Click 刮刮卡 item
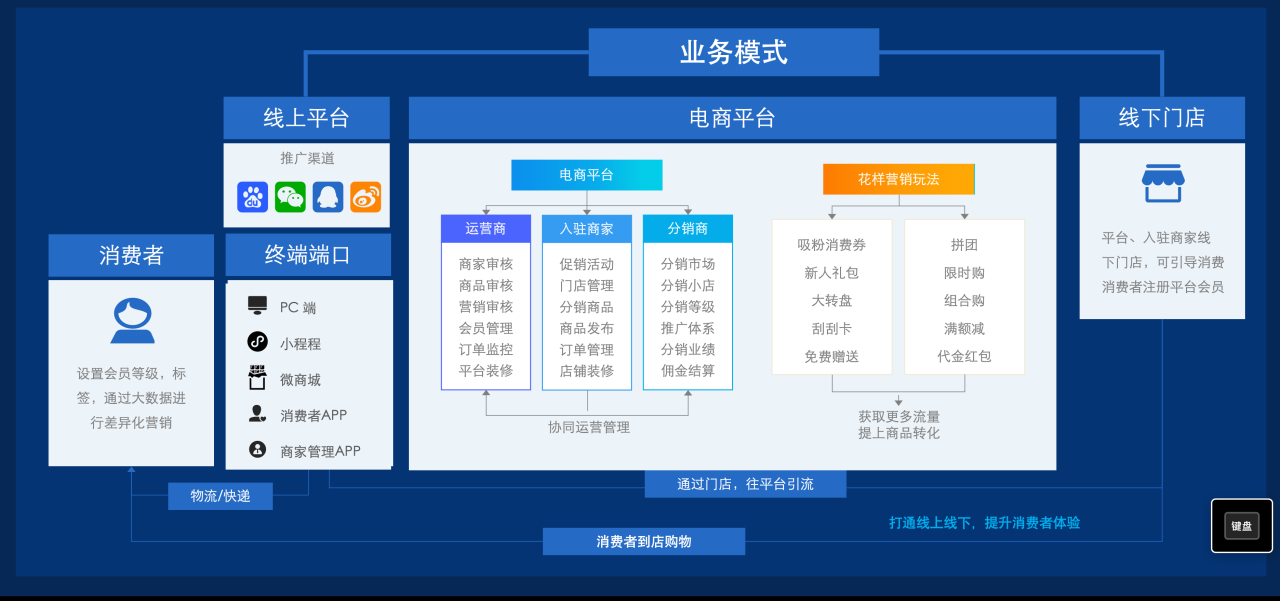The image size is (1280, 601). tap(832, 328)
